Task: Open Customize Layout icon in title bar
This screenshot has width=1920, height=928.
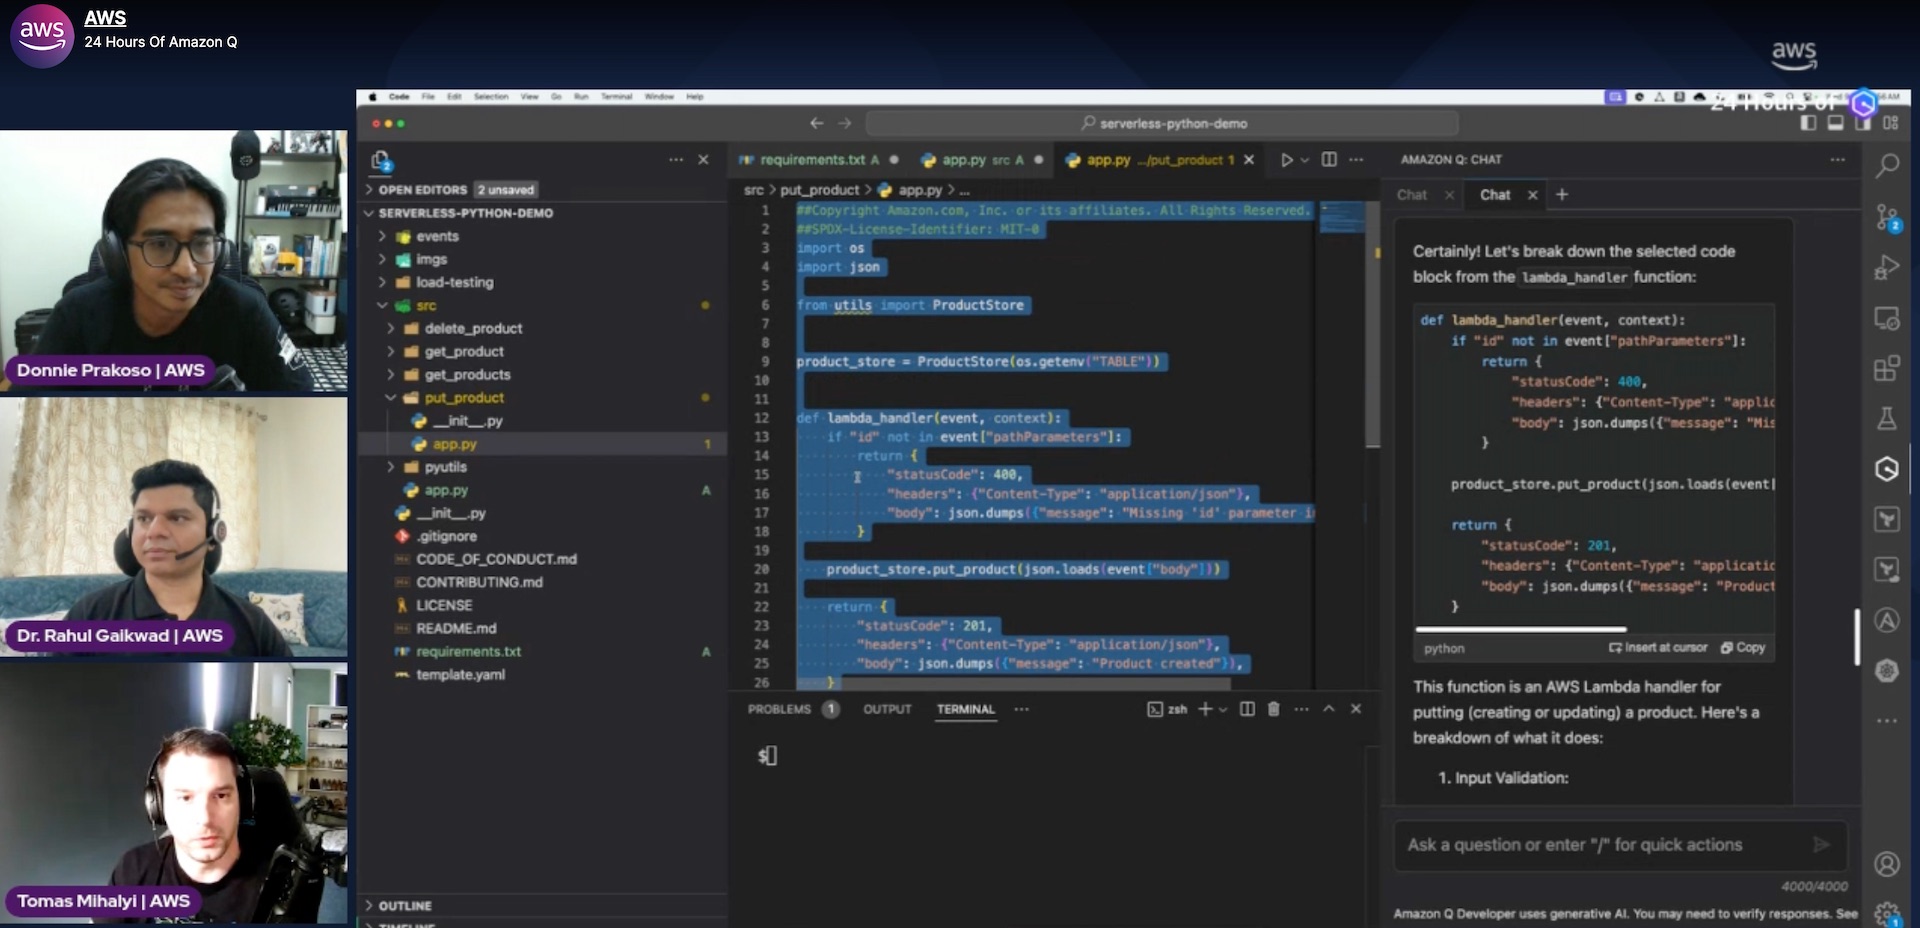Action: pyautogui.click(x=1890, y=123)
